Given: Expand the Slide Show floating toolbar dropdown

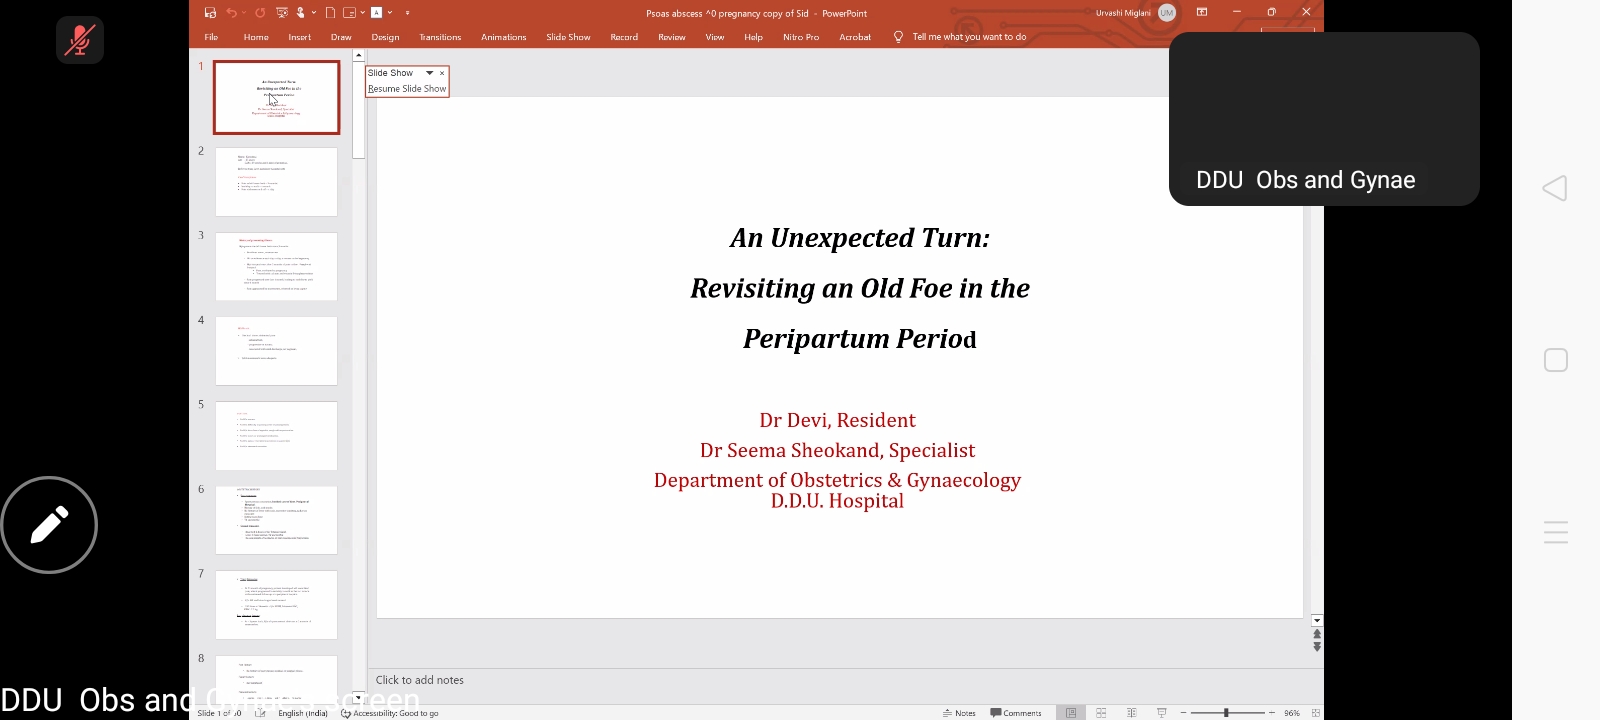Looking at the screenshot, I should [430, 73].
